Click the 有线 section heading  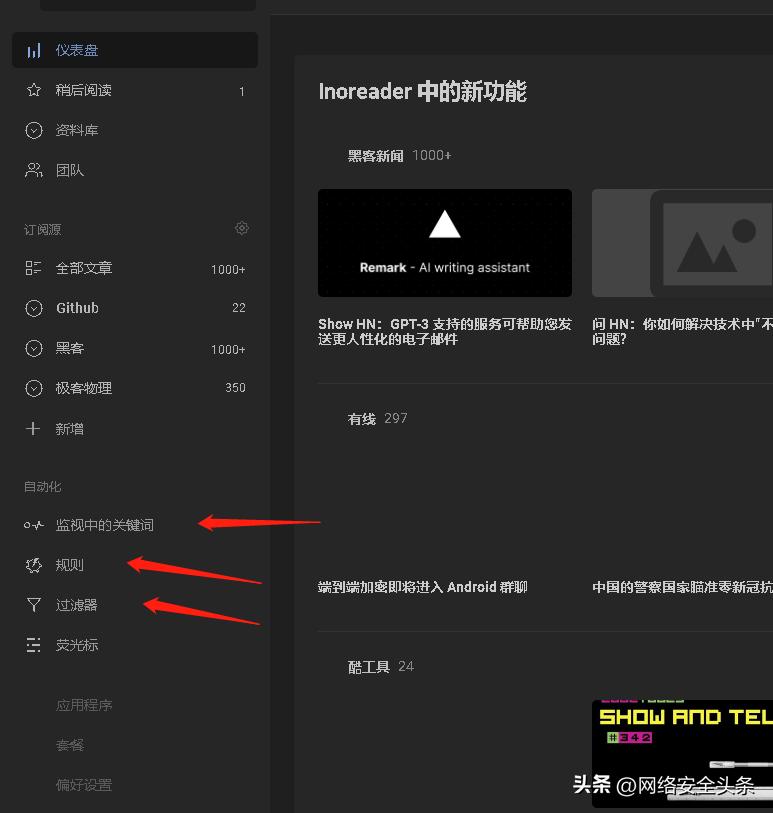[361, 418]
